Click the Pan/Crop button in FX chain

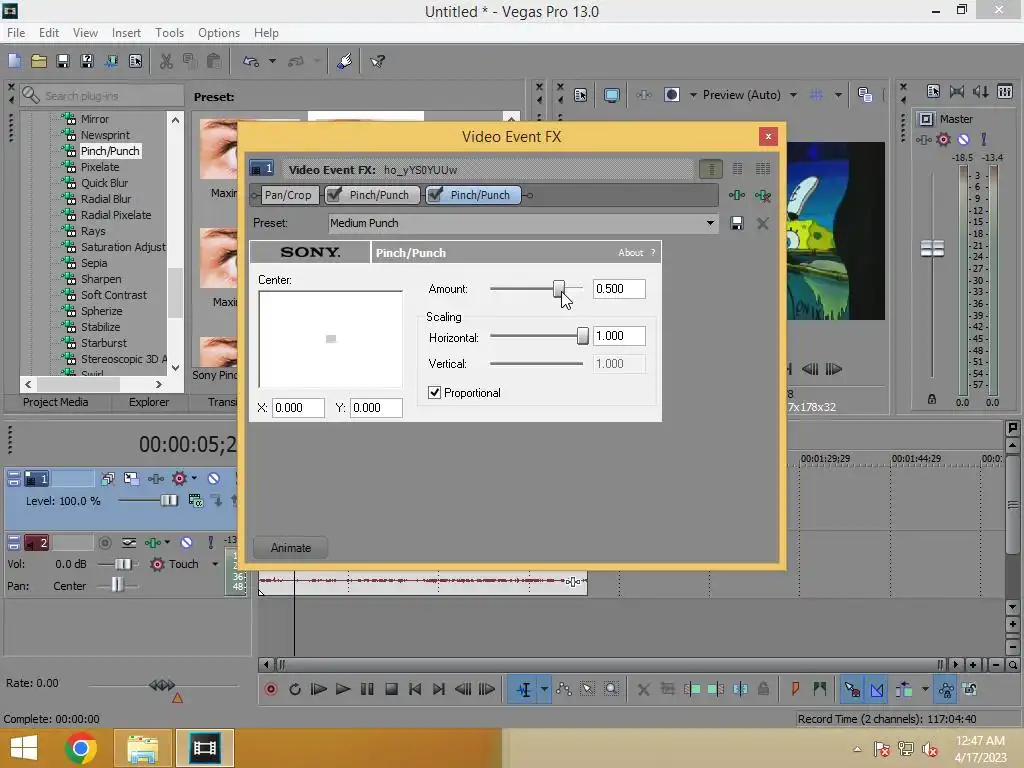pos(288,195)
